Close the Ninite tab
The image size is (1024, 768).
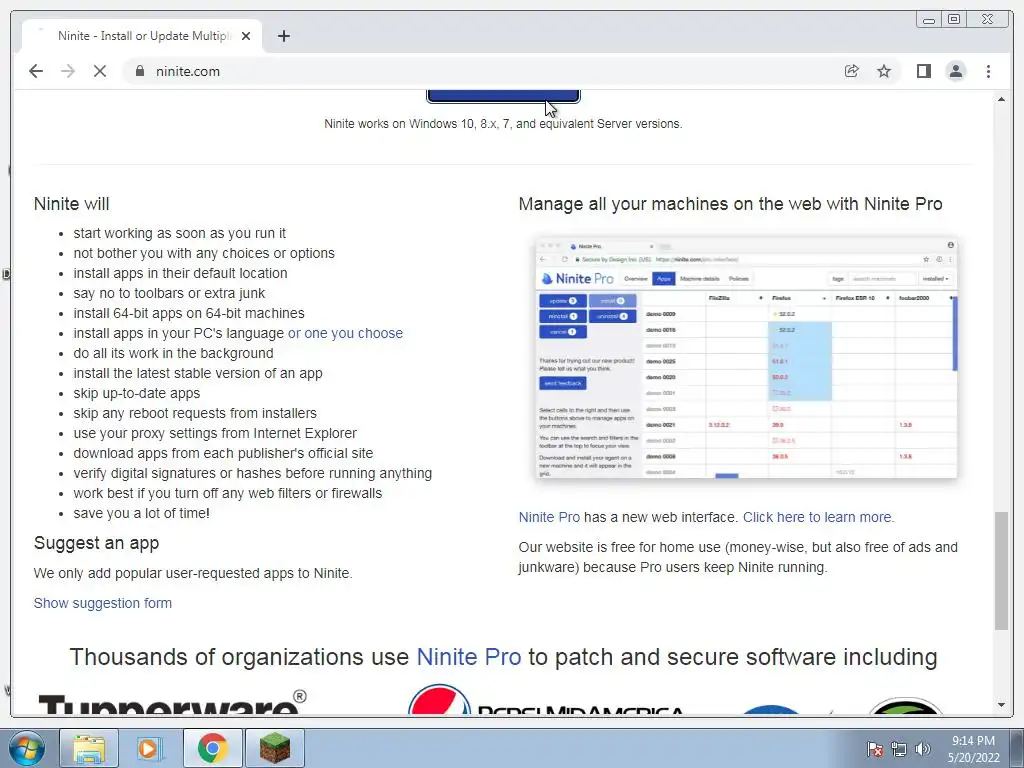[246, 36]
